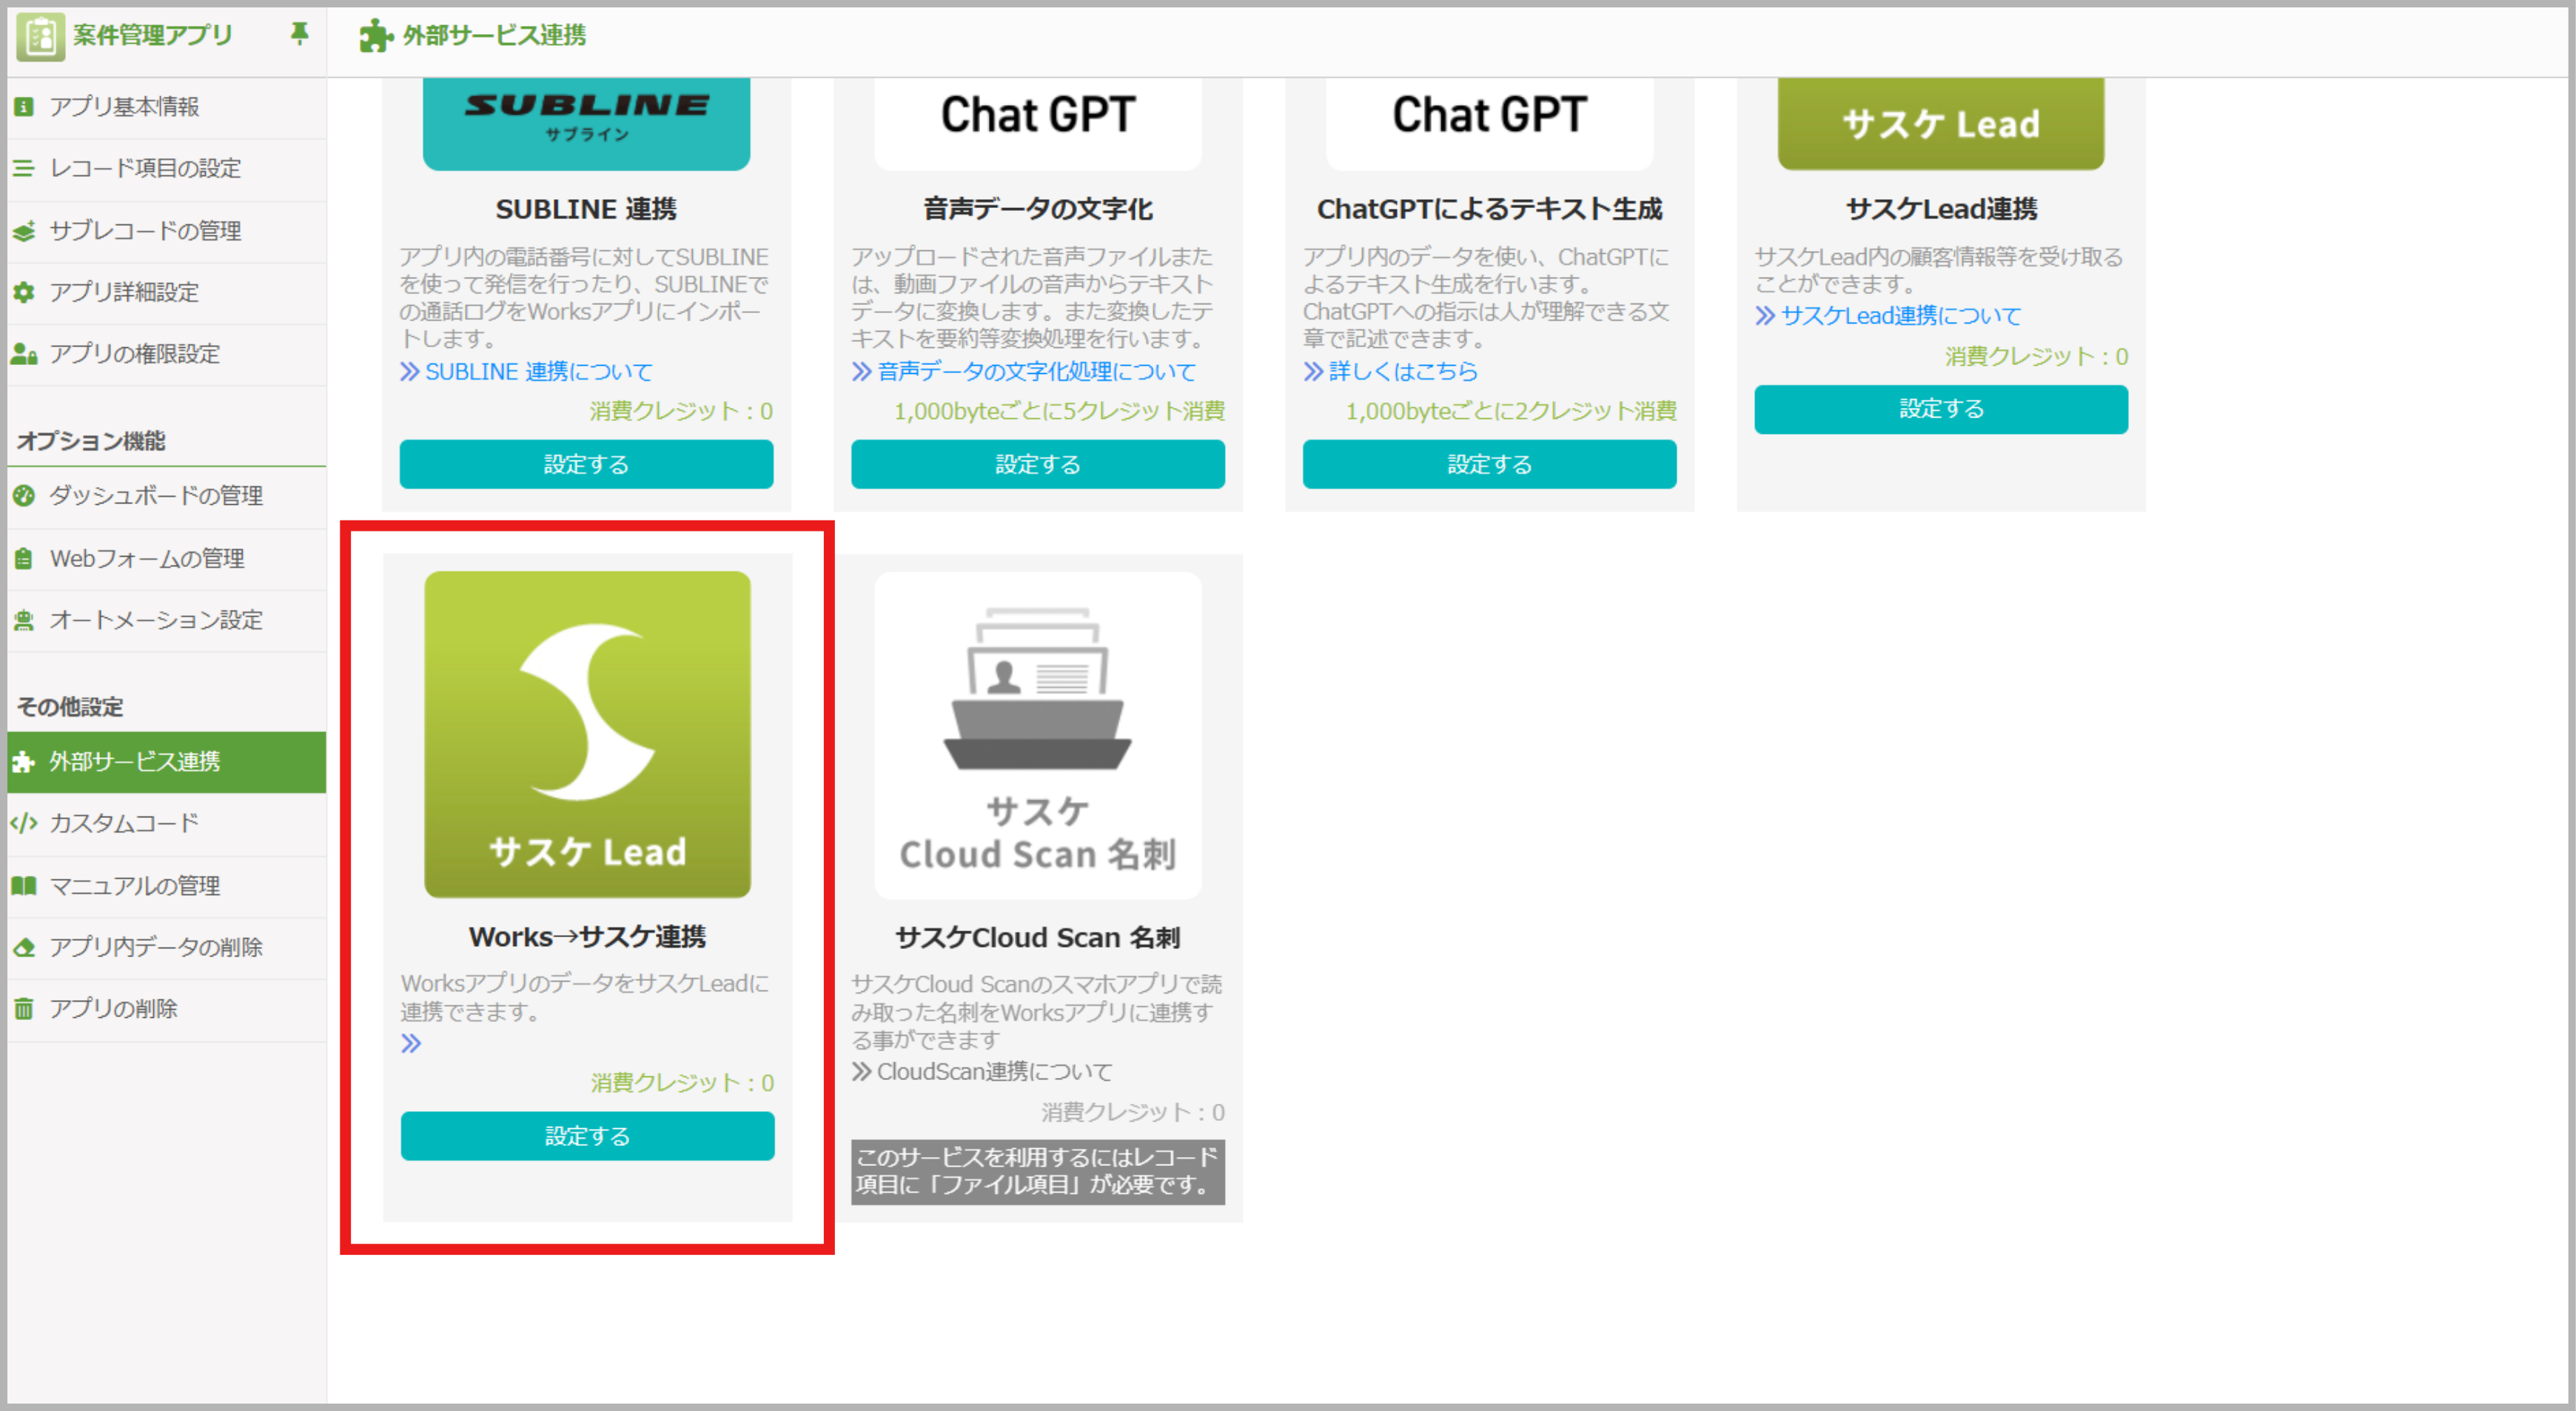Screen dimensions: 2576x1411
Task: Open ダッシュボードの管理
Action: [x=166, y=496]
